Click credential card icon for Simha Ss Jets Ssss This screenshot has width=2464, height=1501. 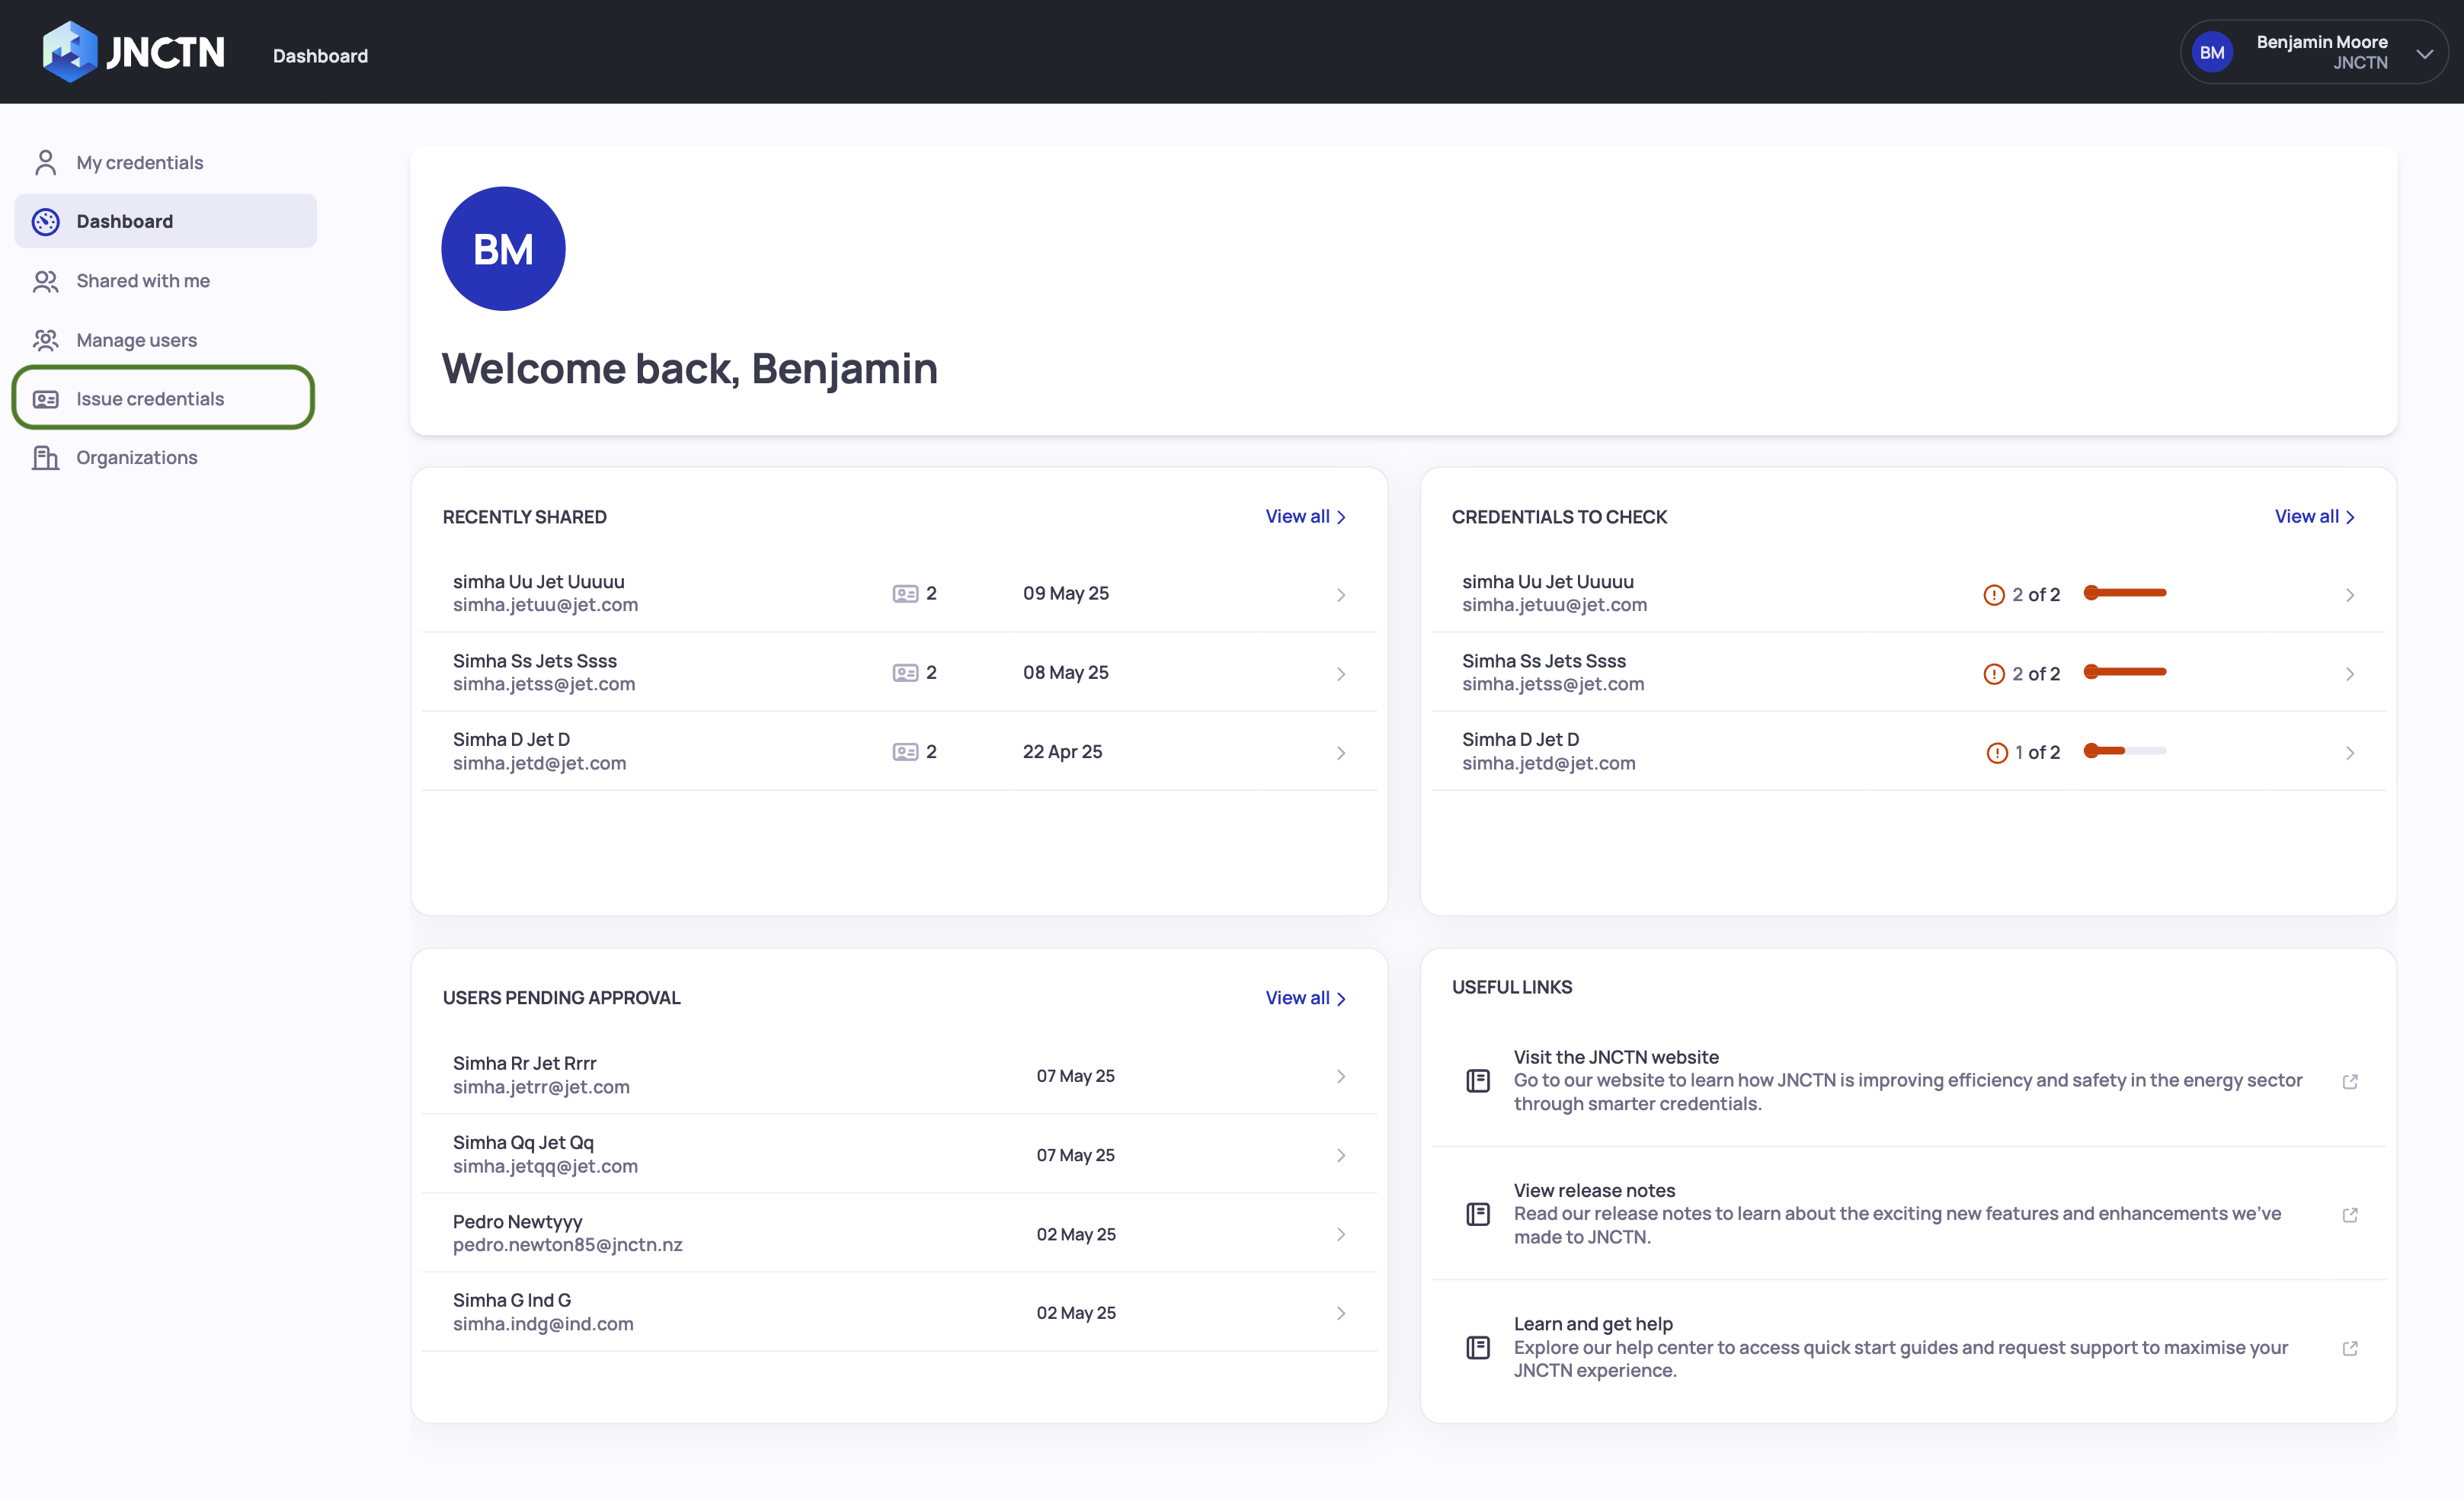click(x=905, y=673)
